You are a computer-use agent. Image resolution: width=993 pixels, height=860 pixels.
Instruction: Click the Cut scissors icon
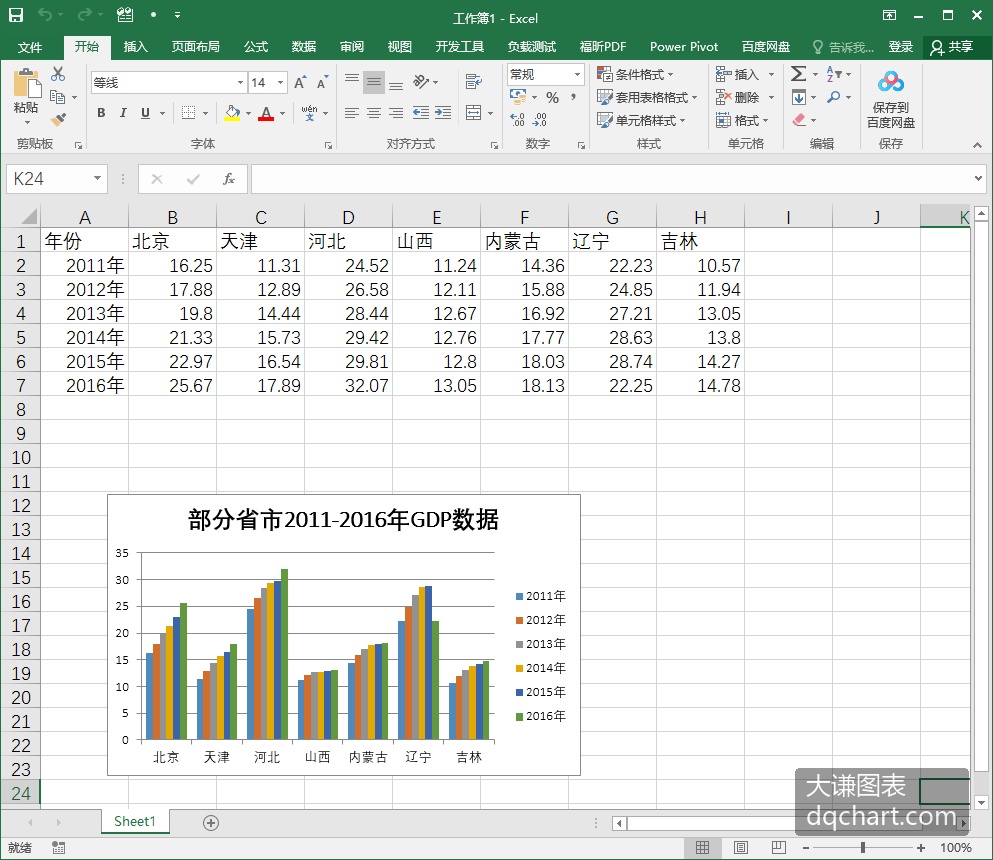tap(58, 74)
